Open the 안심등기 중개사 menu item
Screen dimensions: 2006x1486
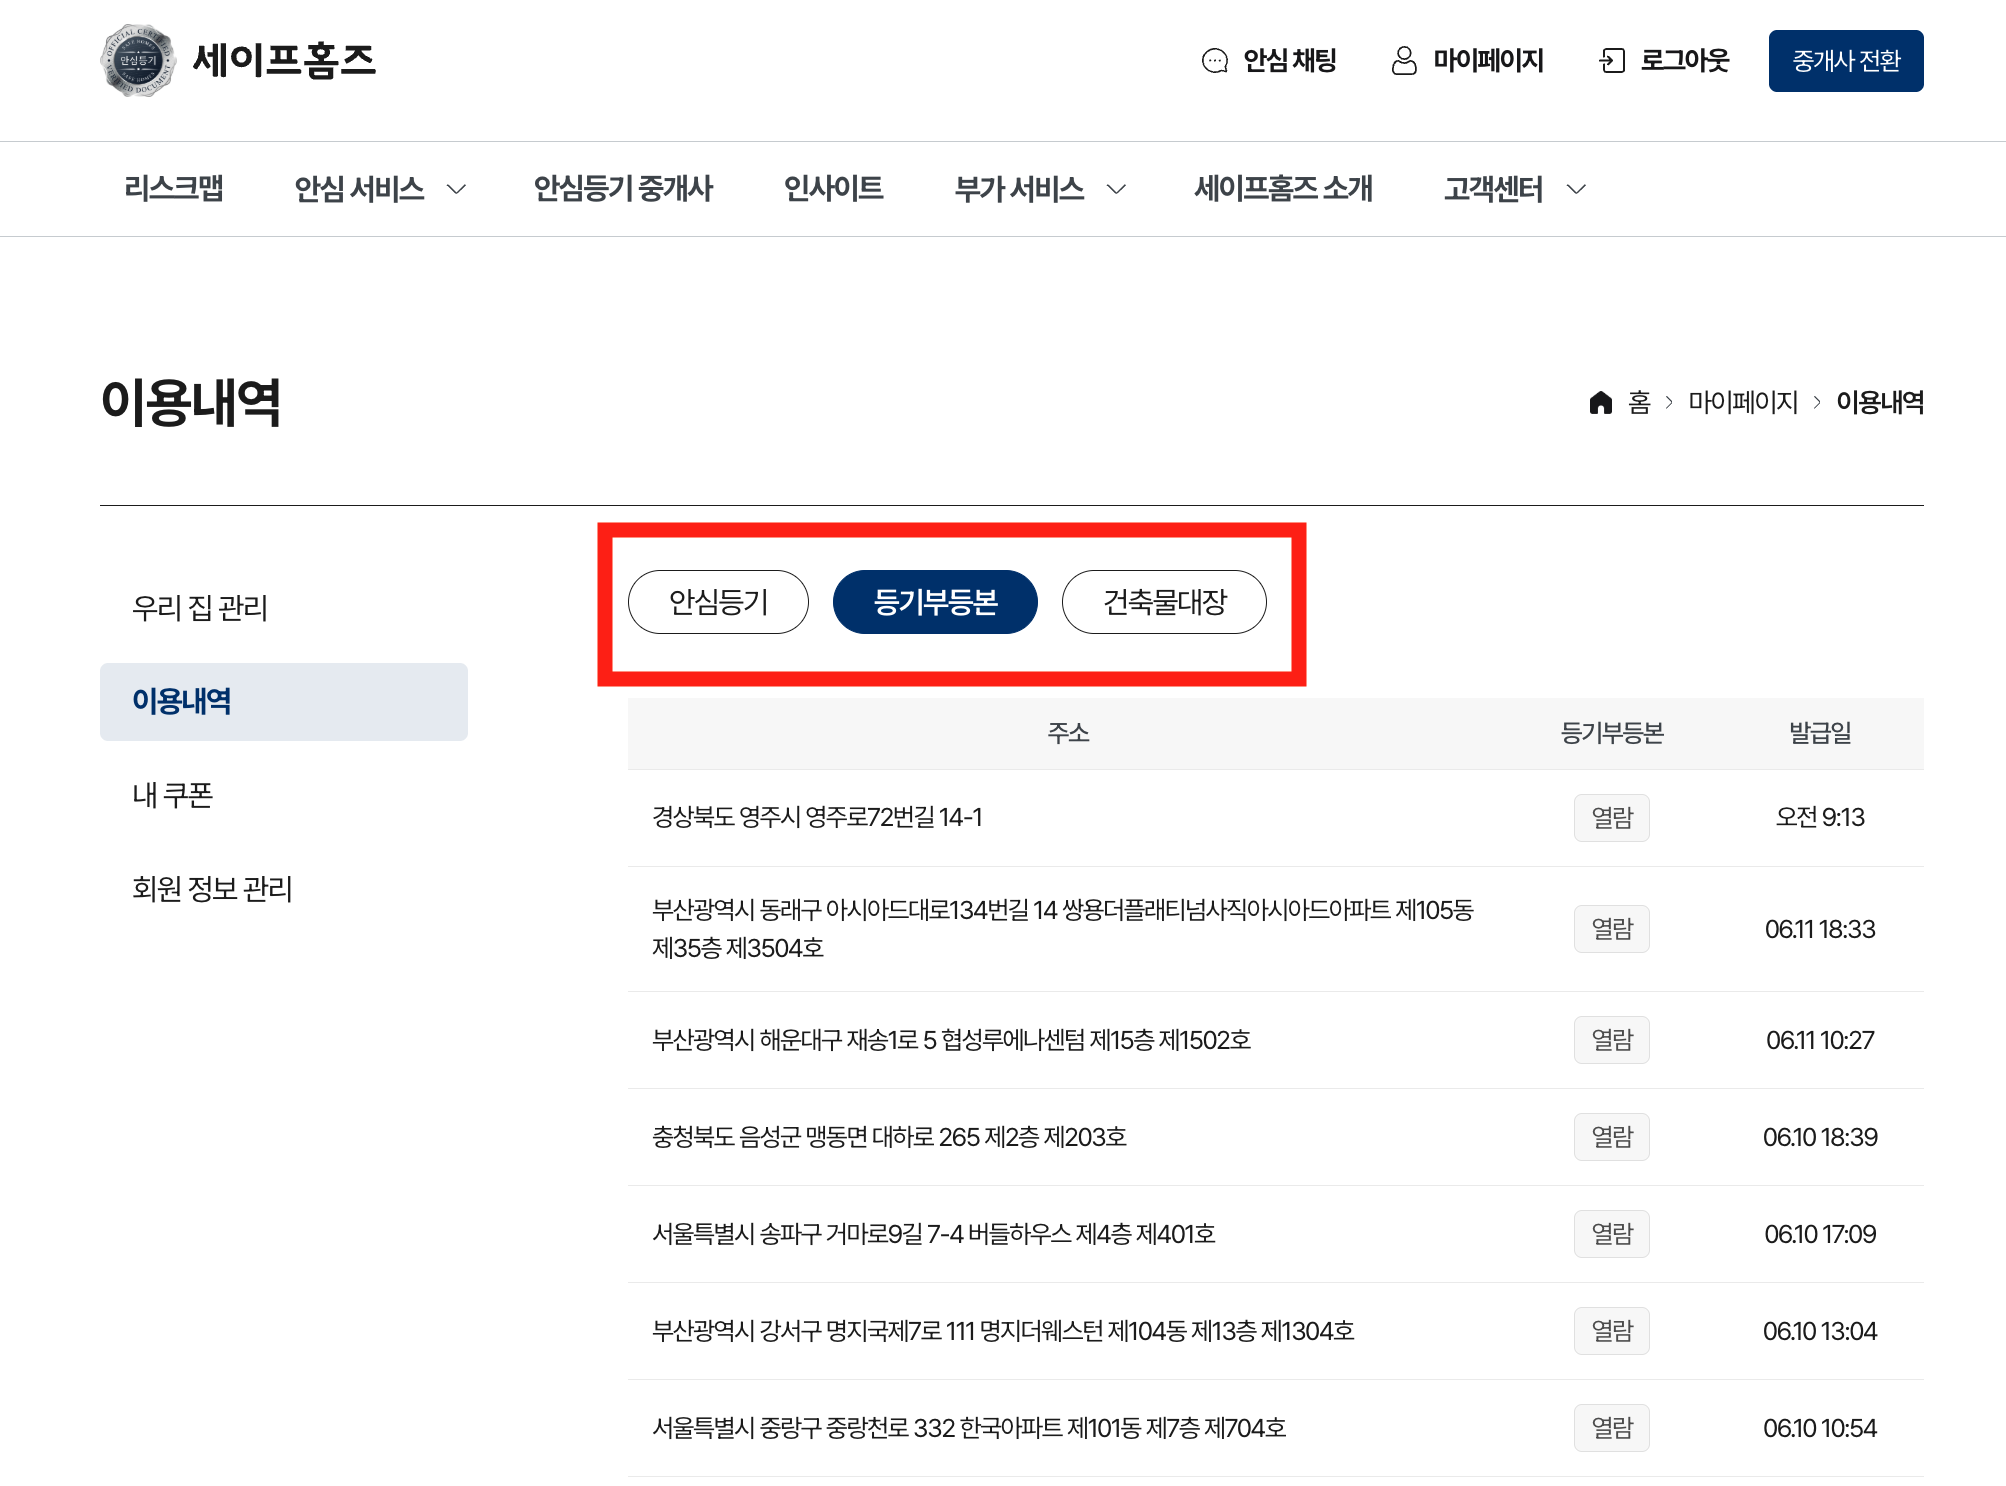[x=623, y=188]
